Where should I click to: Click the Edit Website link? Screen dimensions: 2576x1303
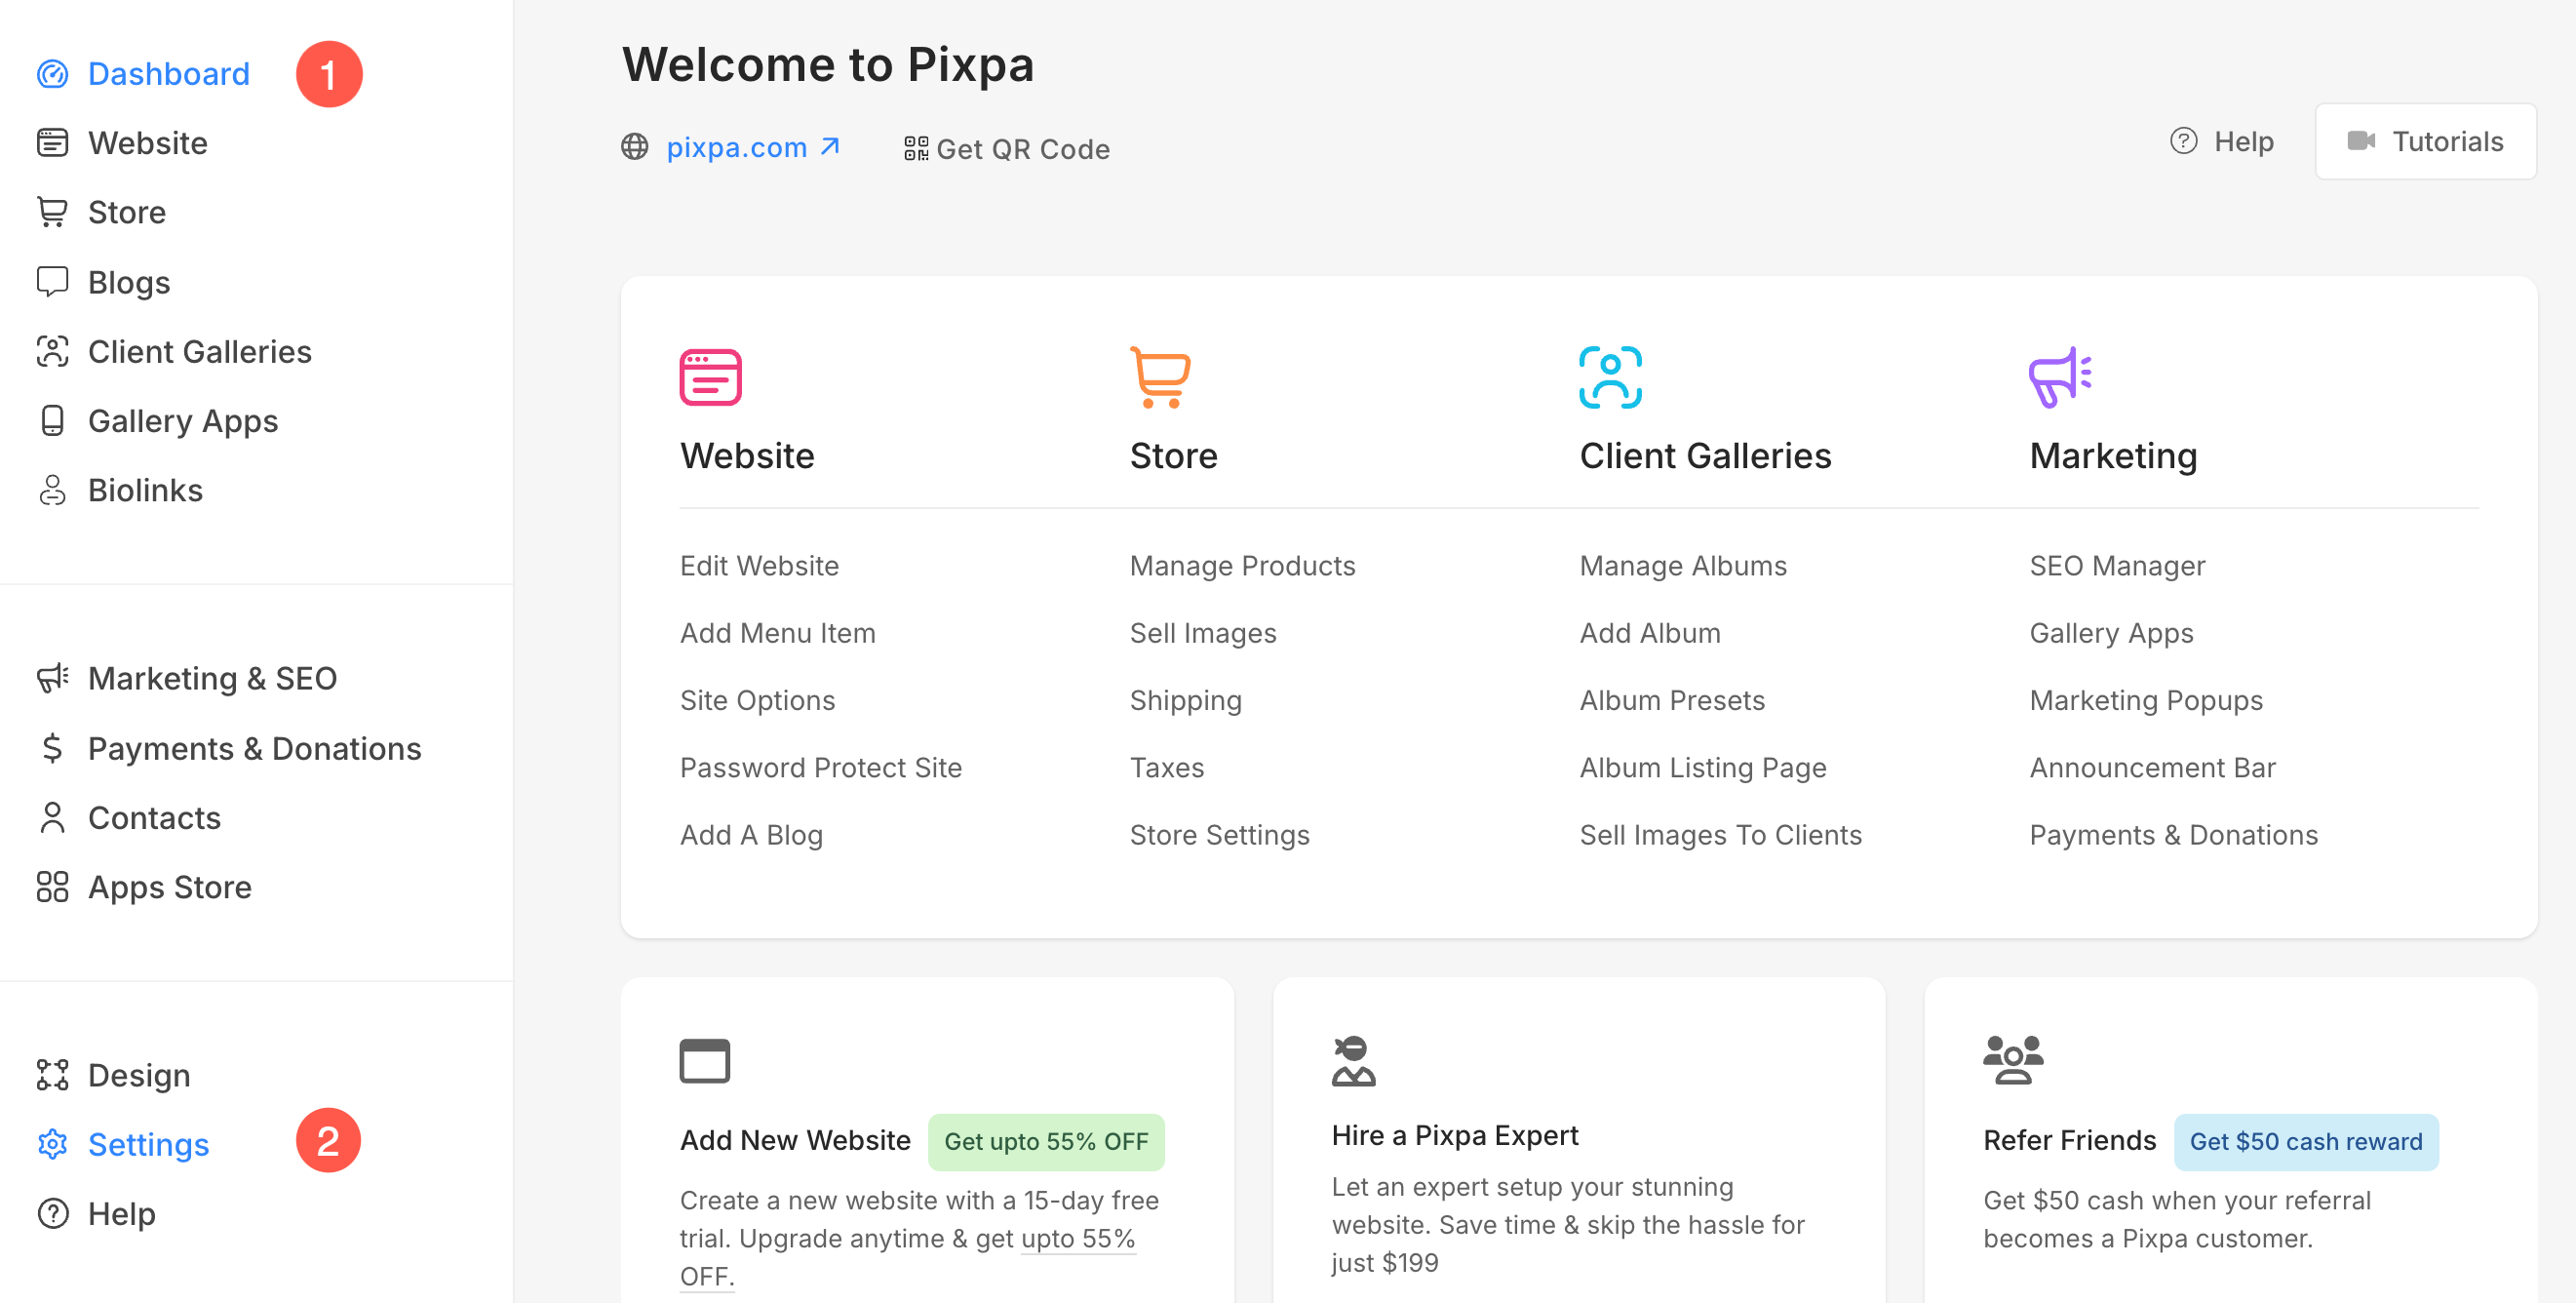(x=759, y=566)
